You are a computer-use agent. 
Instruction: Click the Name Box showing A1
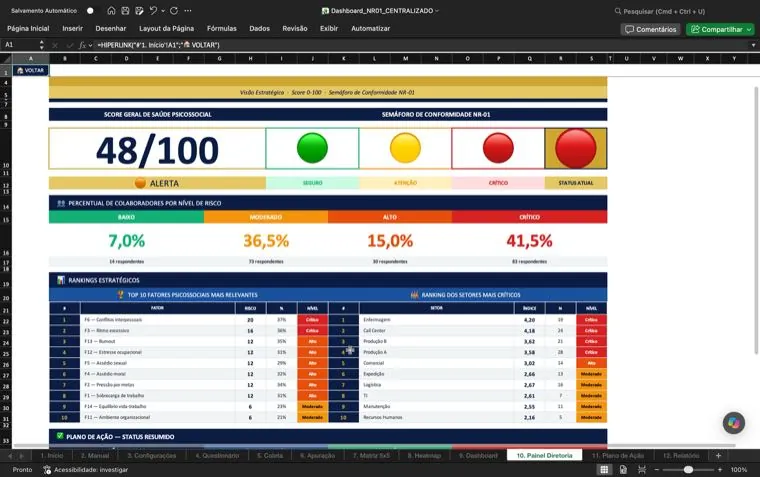click(19, 45)
